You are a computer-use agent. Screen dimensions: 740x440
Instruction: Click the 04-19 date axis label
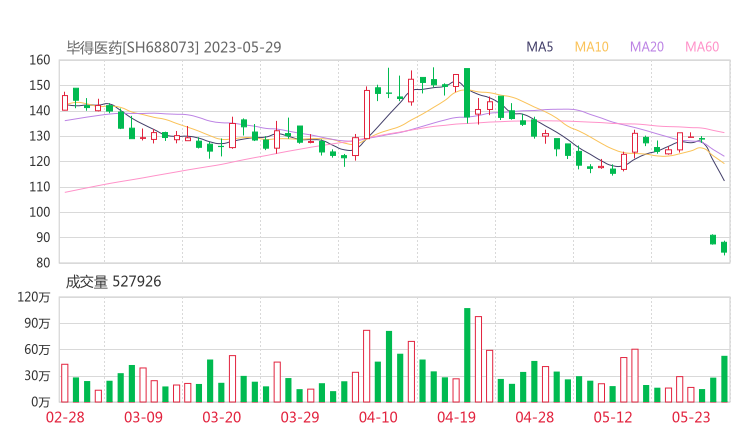click(x=456, y=417)
